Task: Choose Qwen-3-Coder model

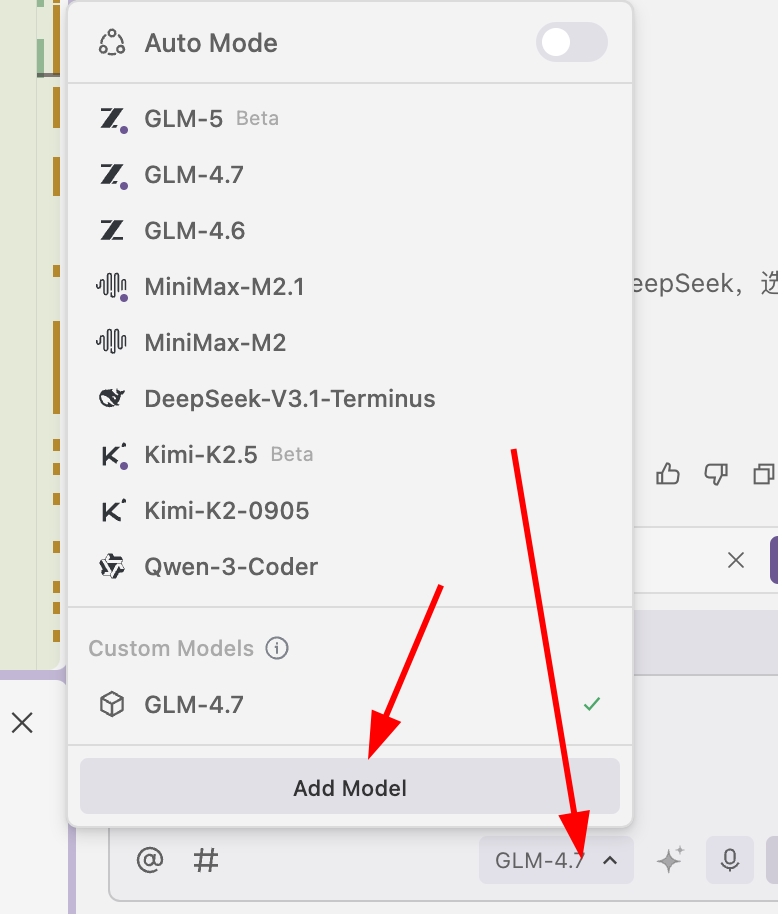Action: pos(230,567)
